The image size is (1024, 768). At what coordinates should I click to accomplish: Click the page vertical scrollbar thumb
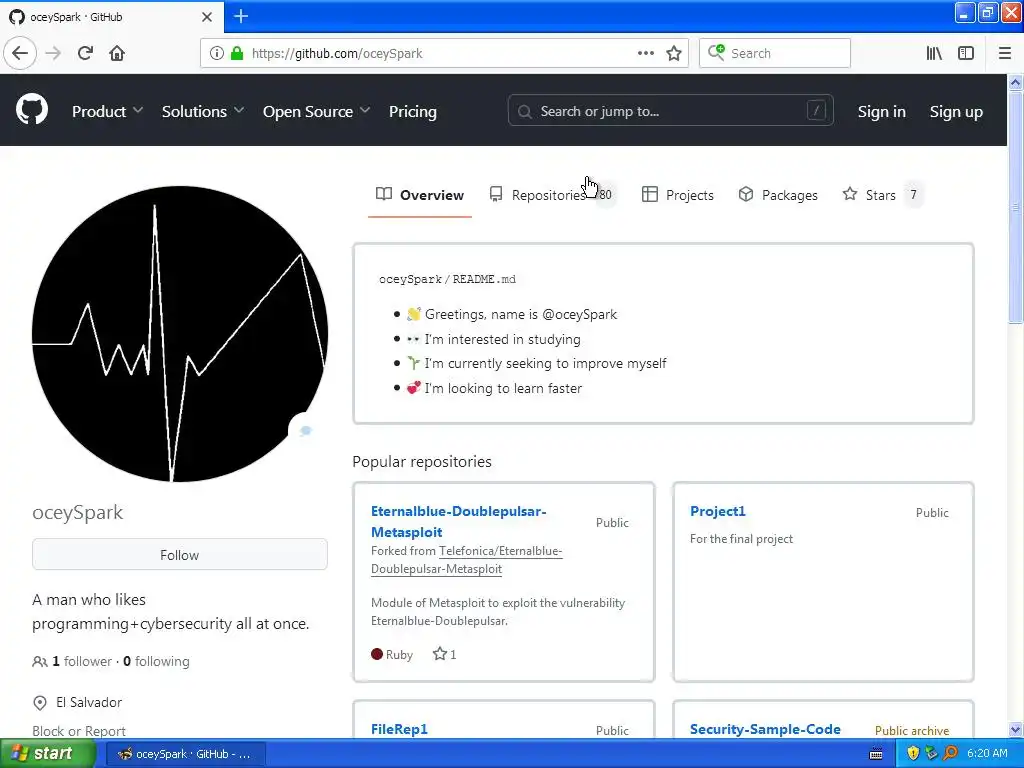click(x=1015, y=207)
